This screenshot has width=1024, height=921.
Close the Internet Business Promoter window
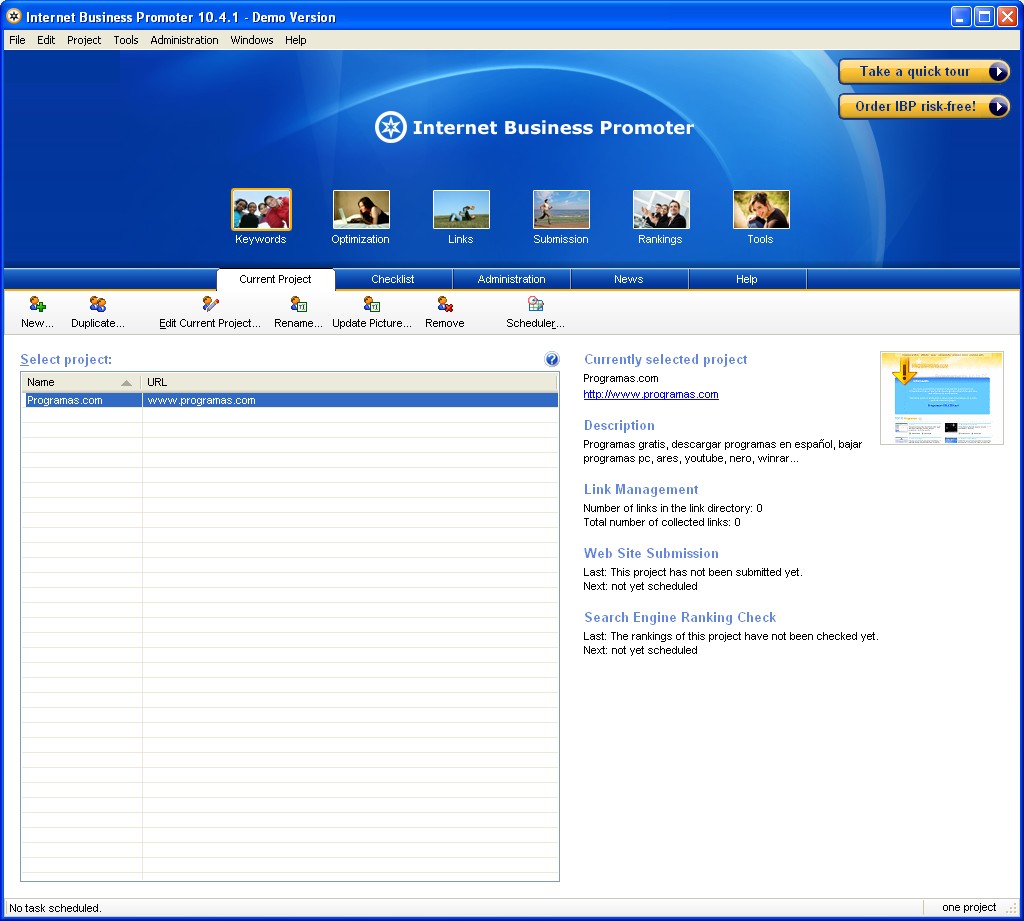coord(1007,16)
